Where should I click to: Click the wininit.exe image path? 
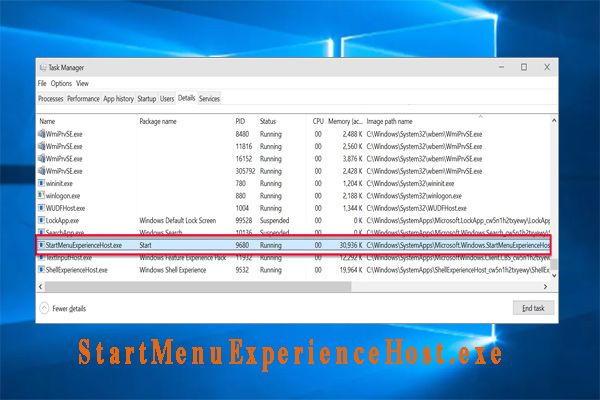coord(410,184)
